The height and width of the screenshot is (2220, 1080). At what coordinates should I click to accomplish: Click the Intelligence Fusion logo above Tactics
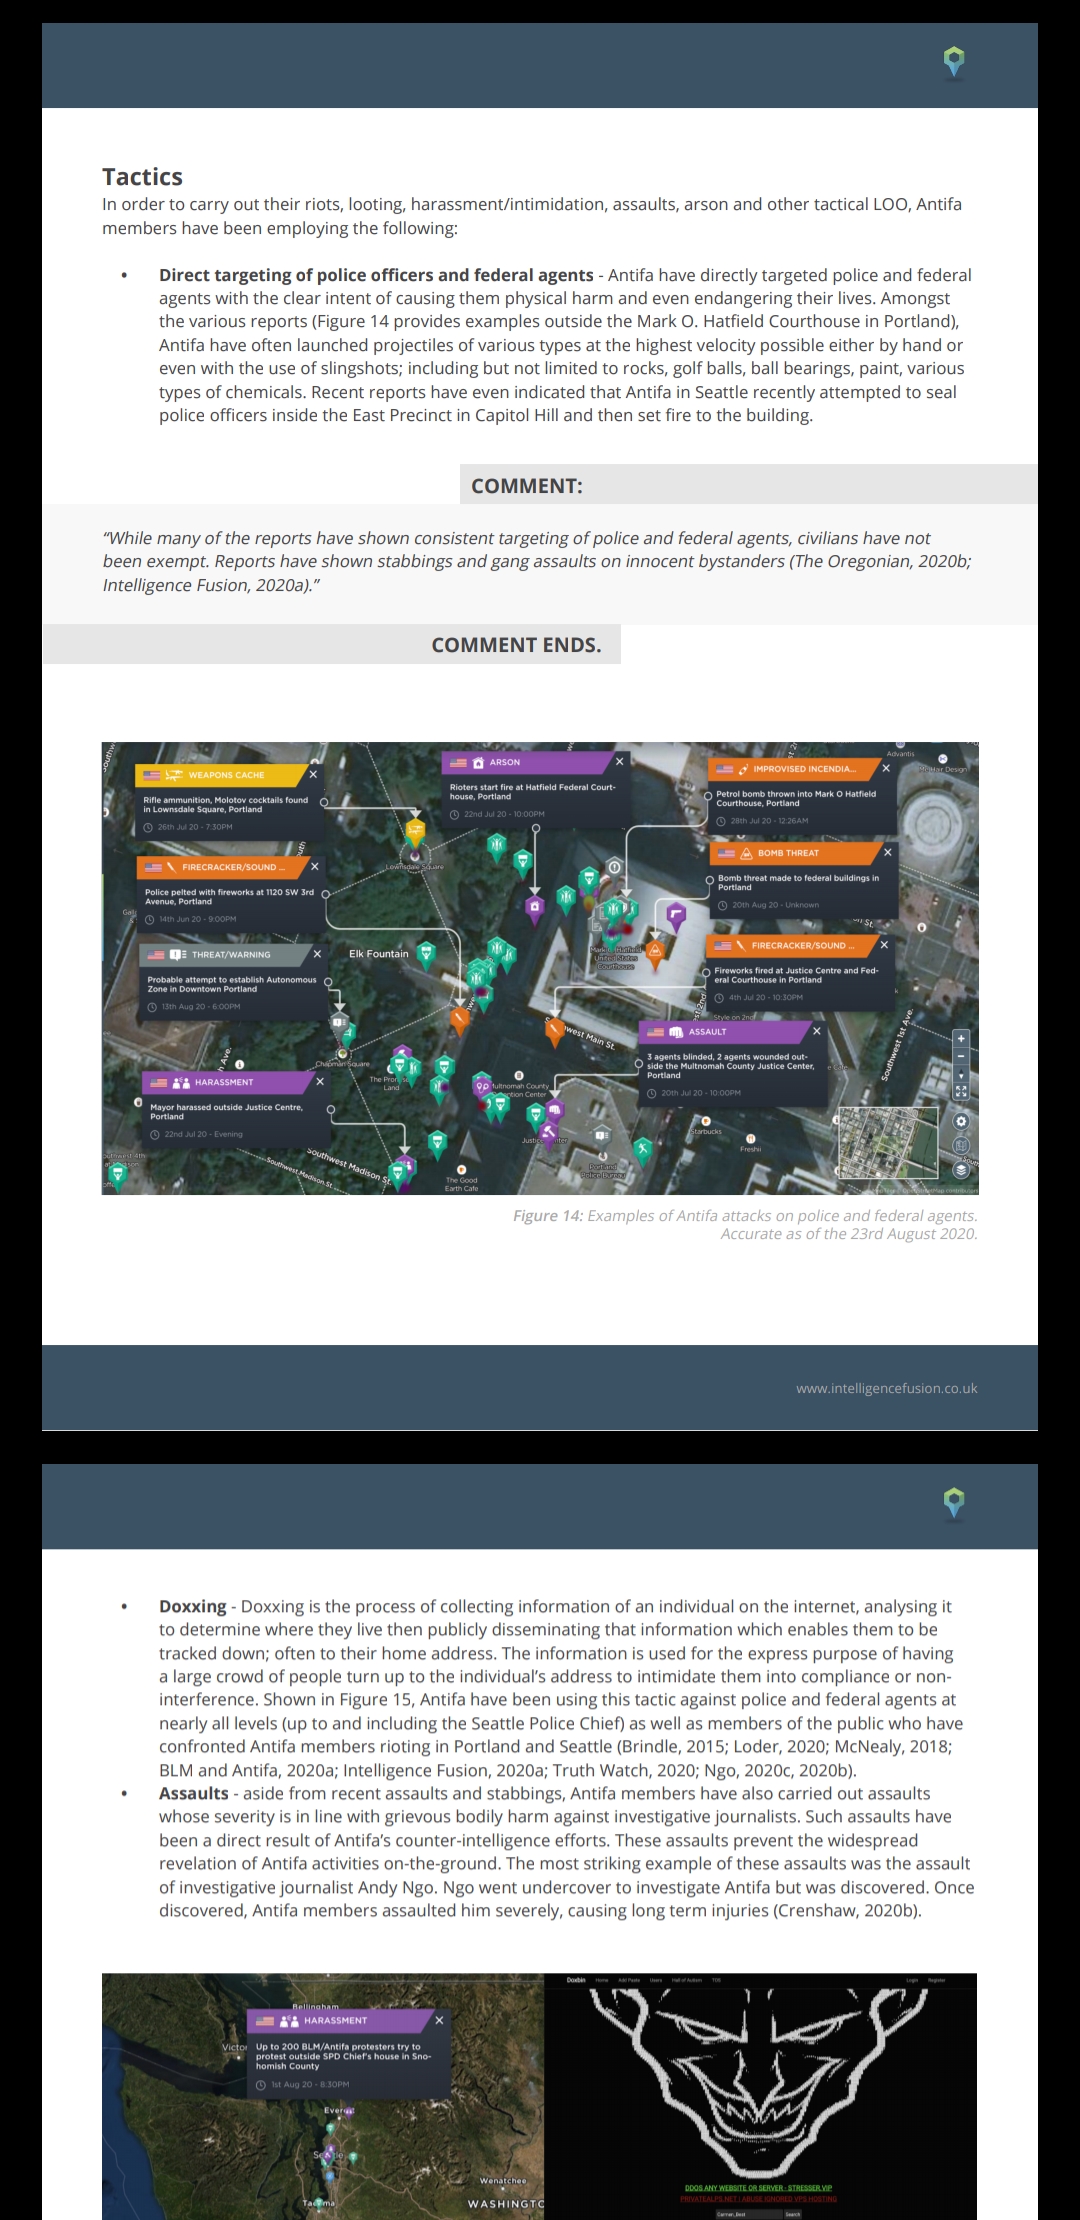coord(954,62)
